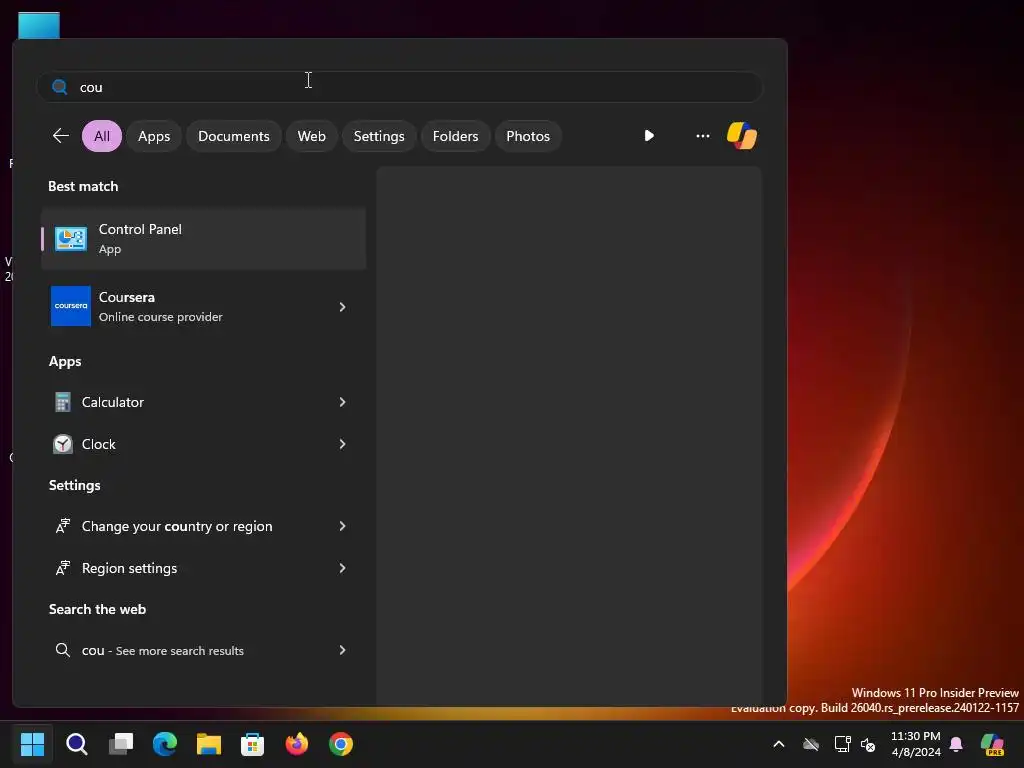Click the web search magnifier for cou
The height and width of the screenshot is (768, 1024).
point(63,650)
